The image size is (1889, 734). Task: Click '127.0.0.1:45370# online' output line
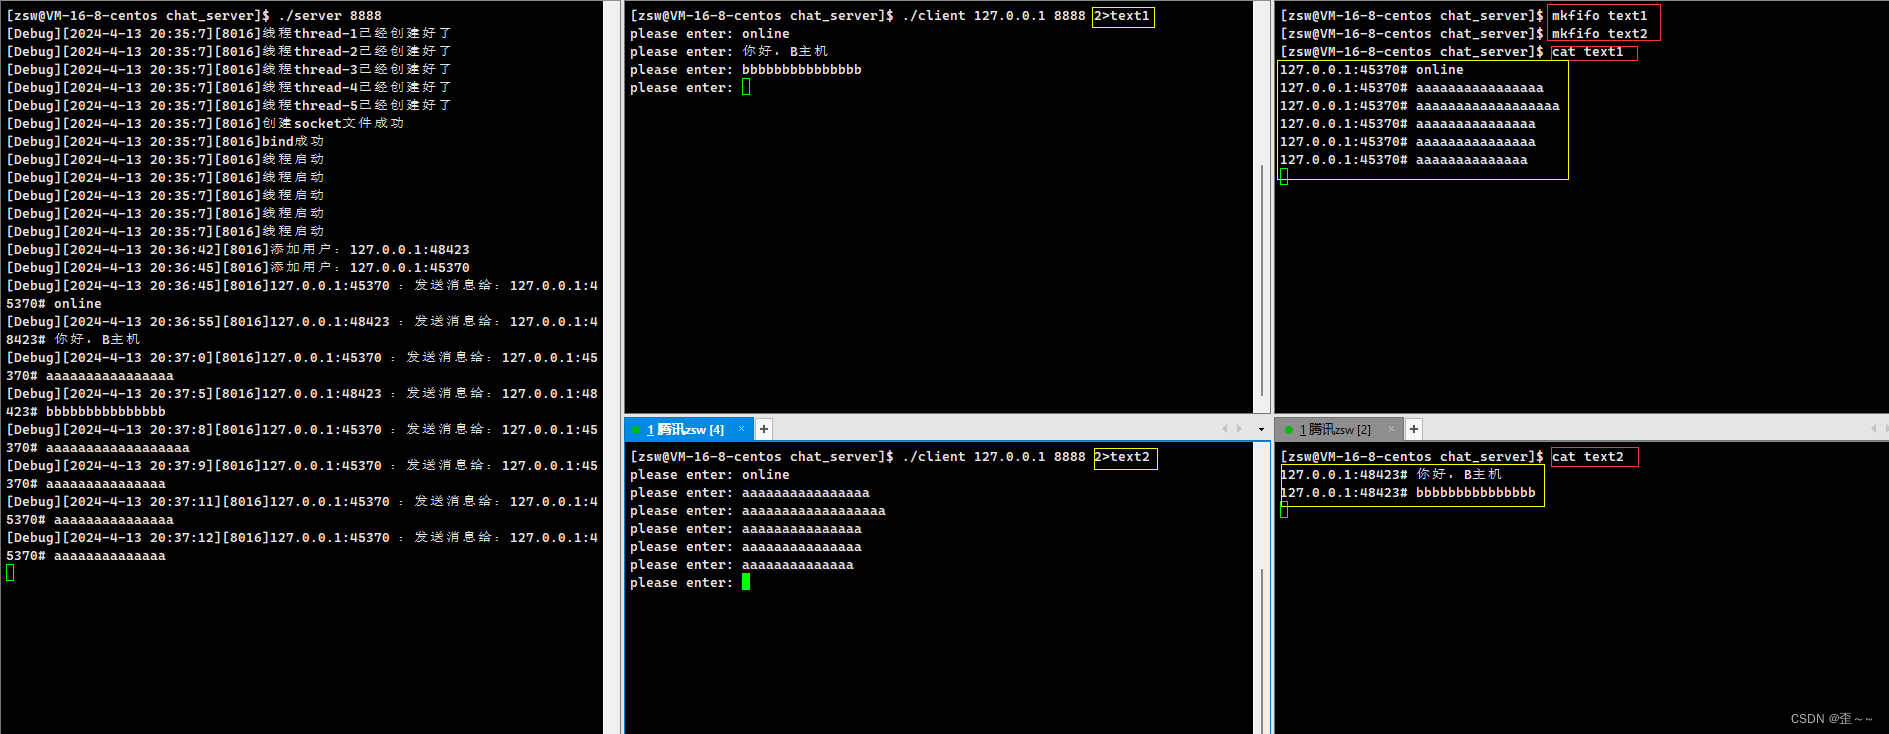[x=1371, y=70]
